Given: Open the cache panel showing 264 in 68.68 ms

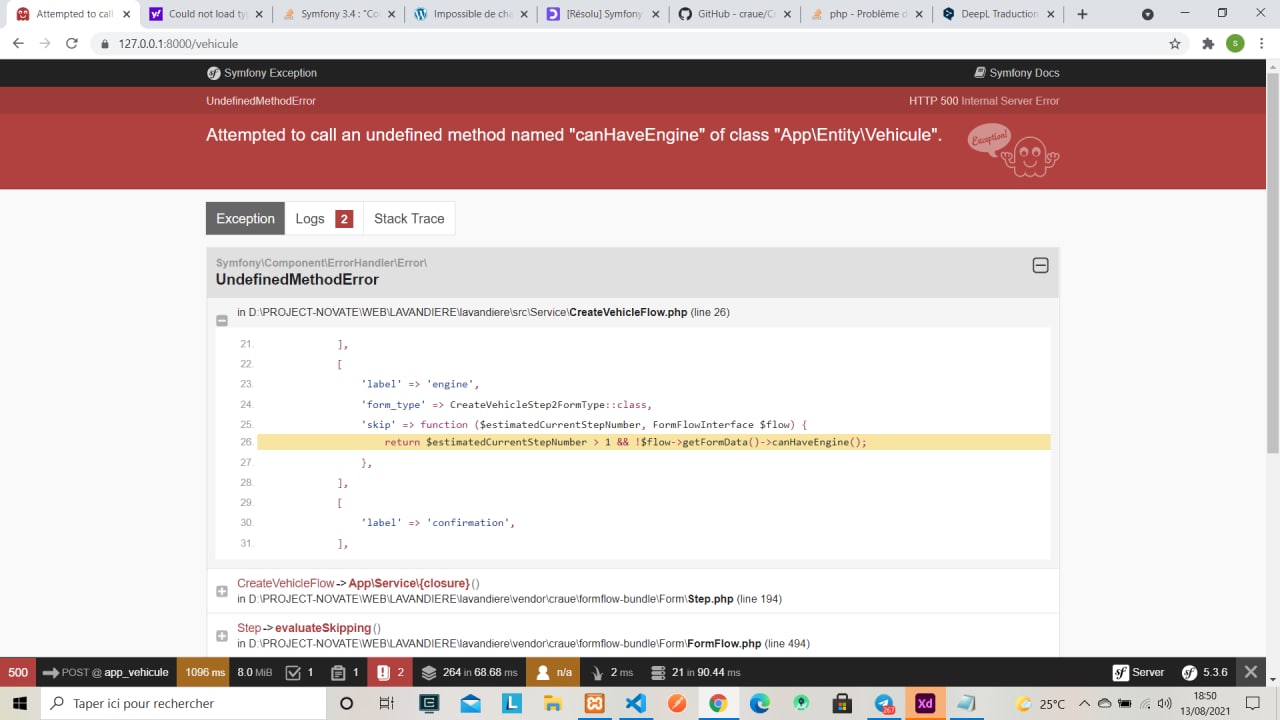Looking at the screenshot, I should 470,672.
